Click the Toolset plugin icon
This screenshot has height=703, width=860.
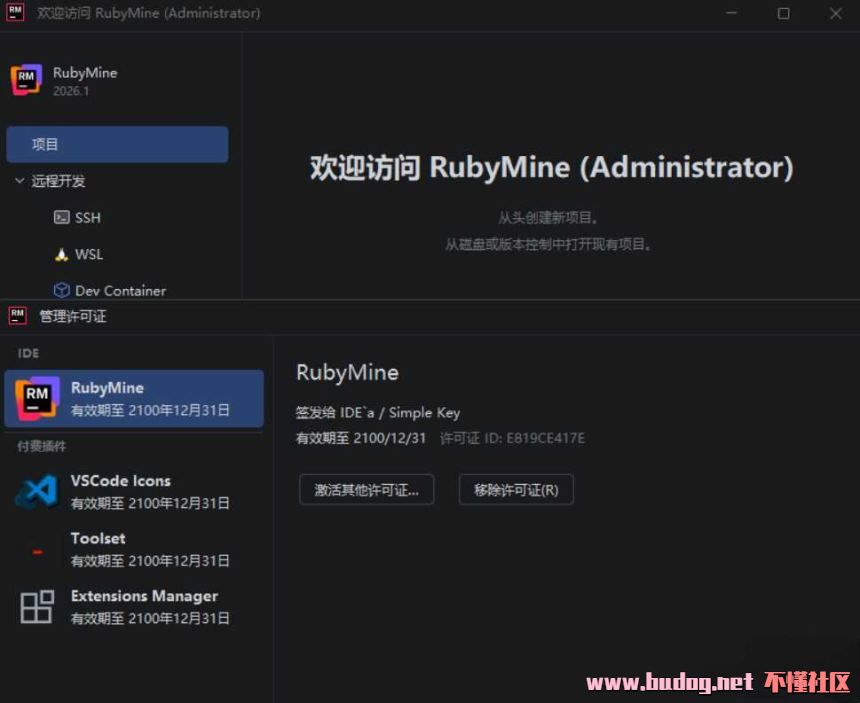37,552
